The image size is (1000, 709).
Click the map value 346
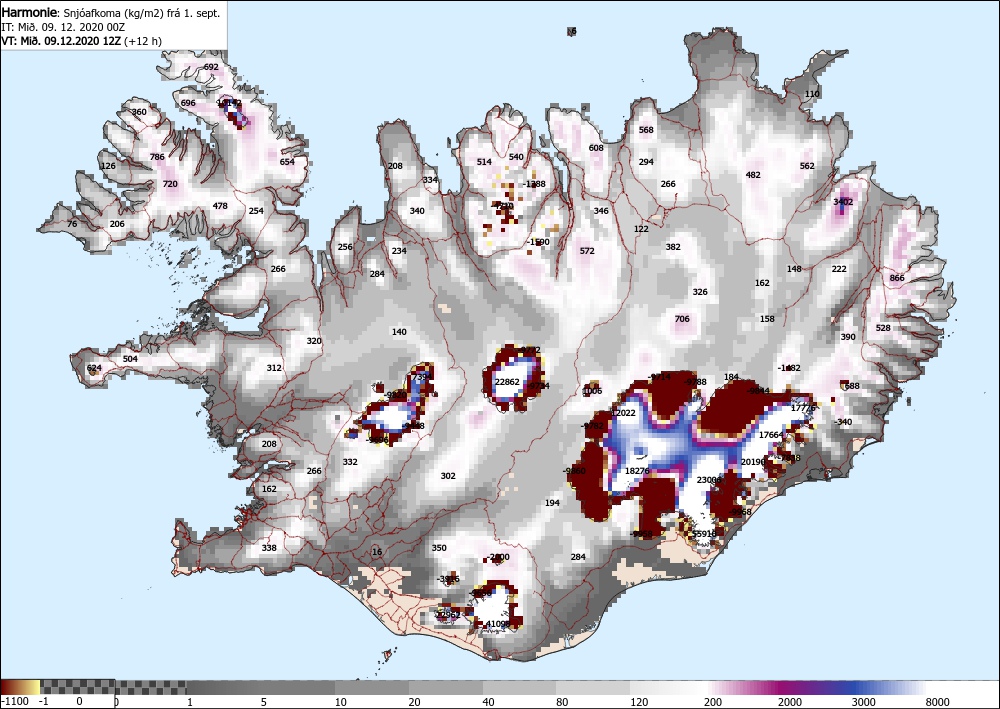tap(601, 211)
